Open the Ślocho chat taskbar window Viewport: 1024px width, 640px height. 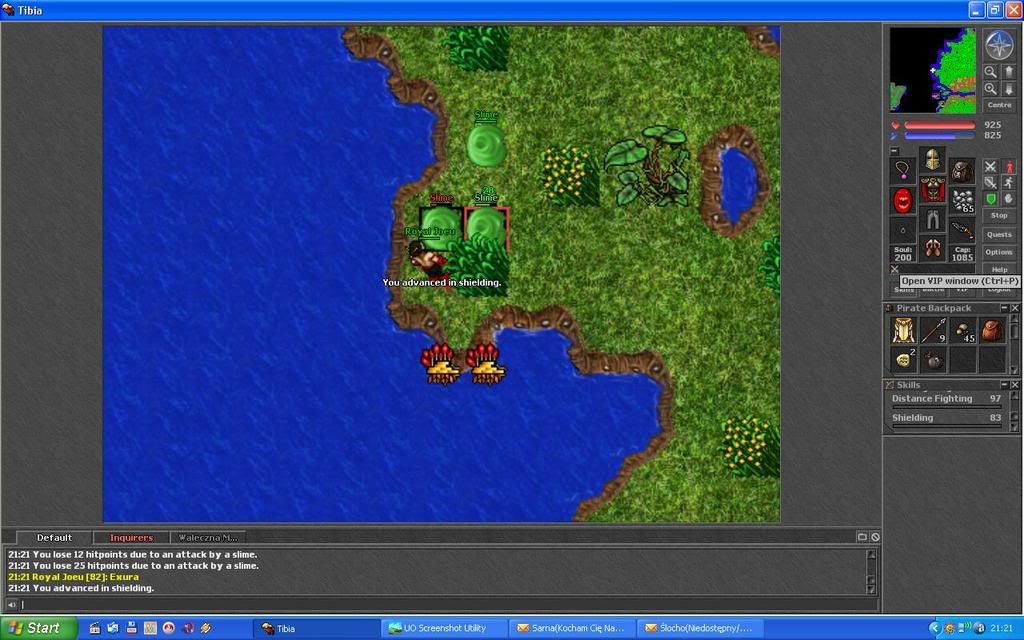[699, 628]
